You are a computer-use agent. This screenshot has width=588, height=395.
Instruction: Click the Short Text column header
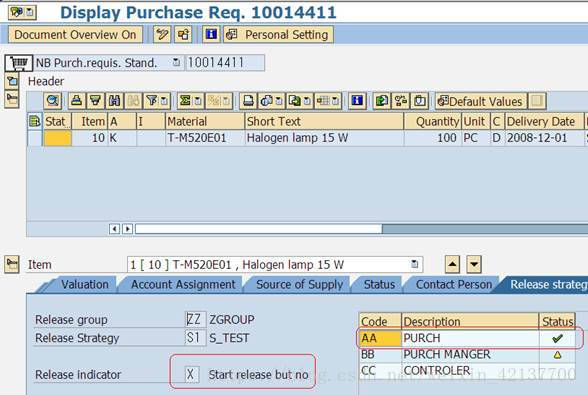click(324, 121)
